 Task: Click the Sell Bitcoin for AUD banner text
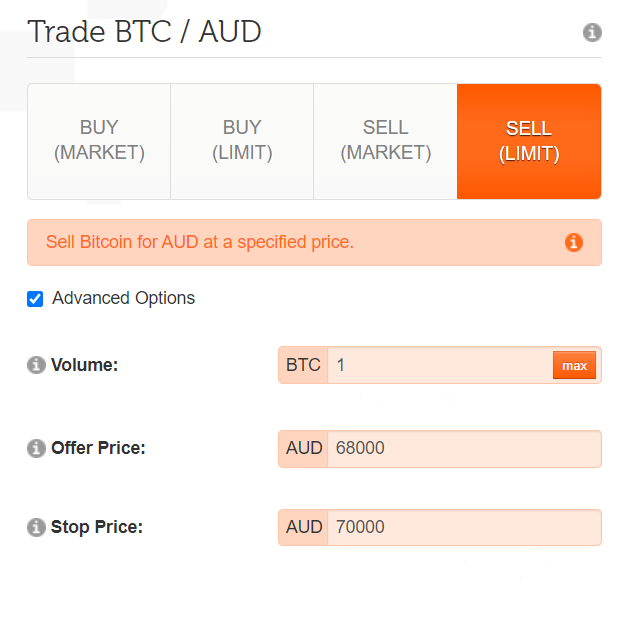click(x=200, y=242)
